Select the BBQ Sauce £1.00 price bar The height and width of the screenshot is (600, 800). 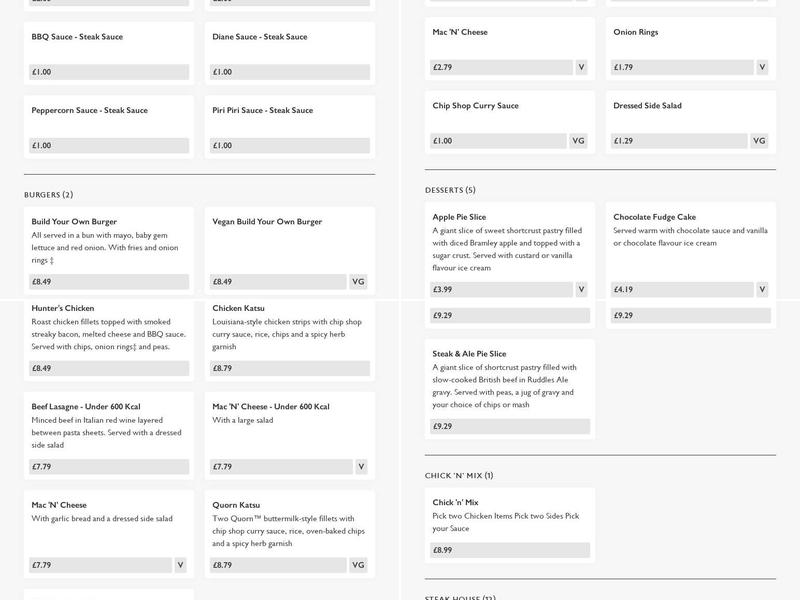tap(109, 72)
